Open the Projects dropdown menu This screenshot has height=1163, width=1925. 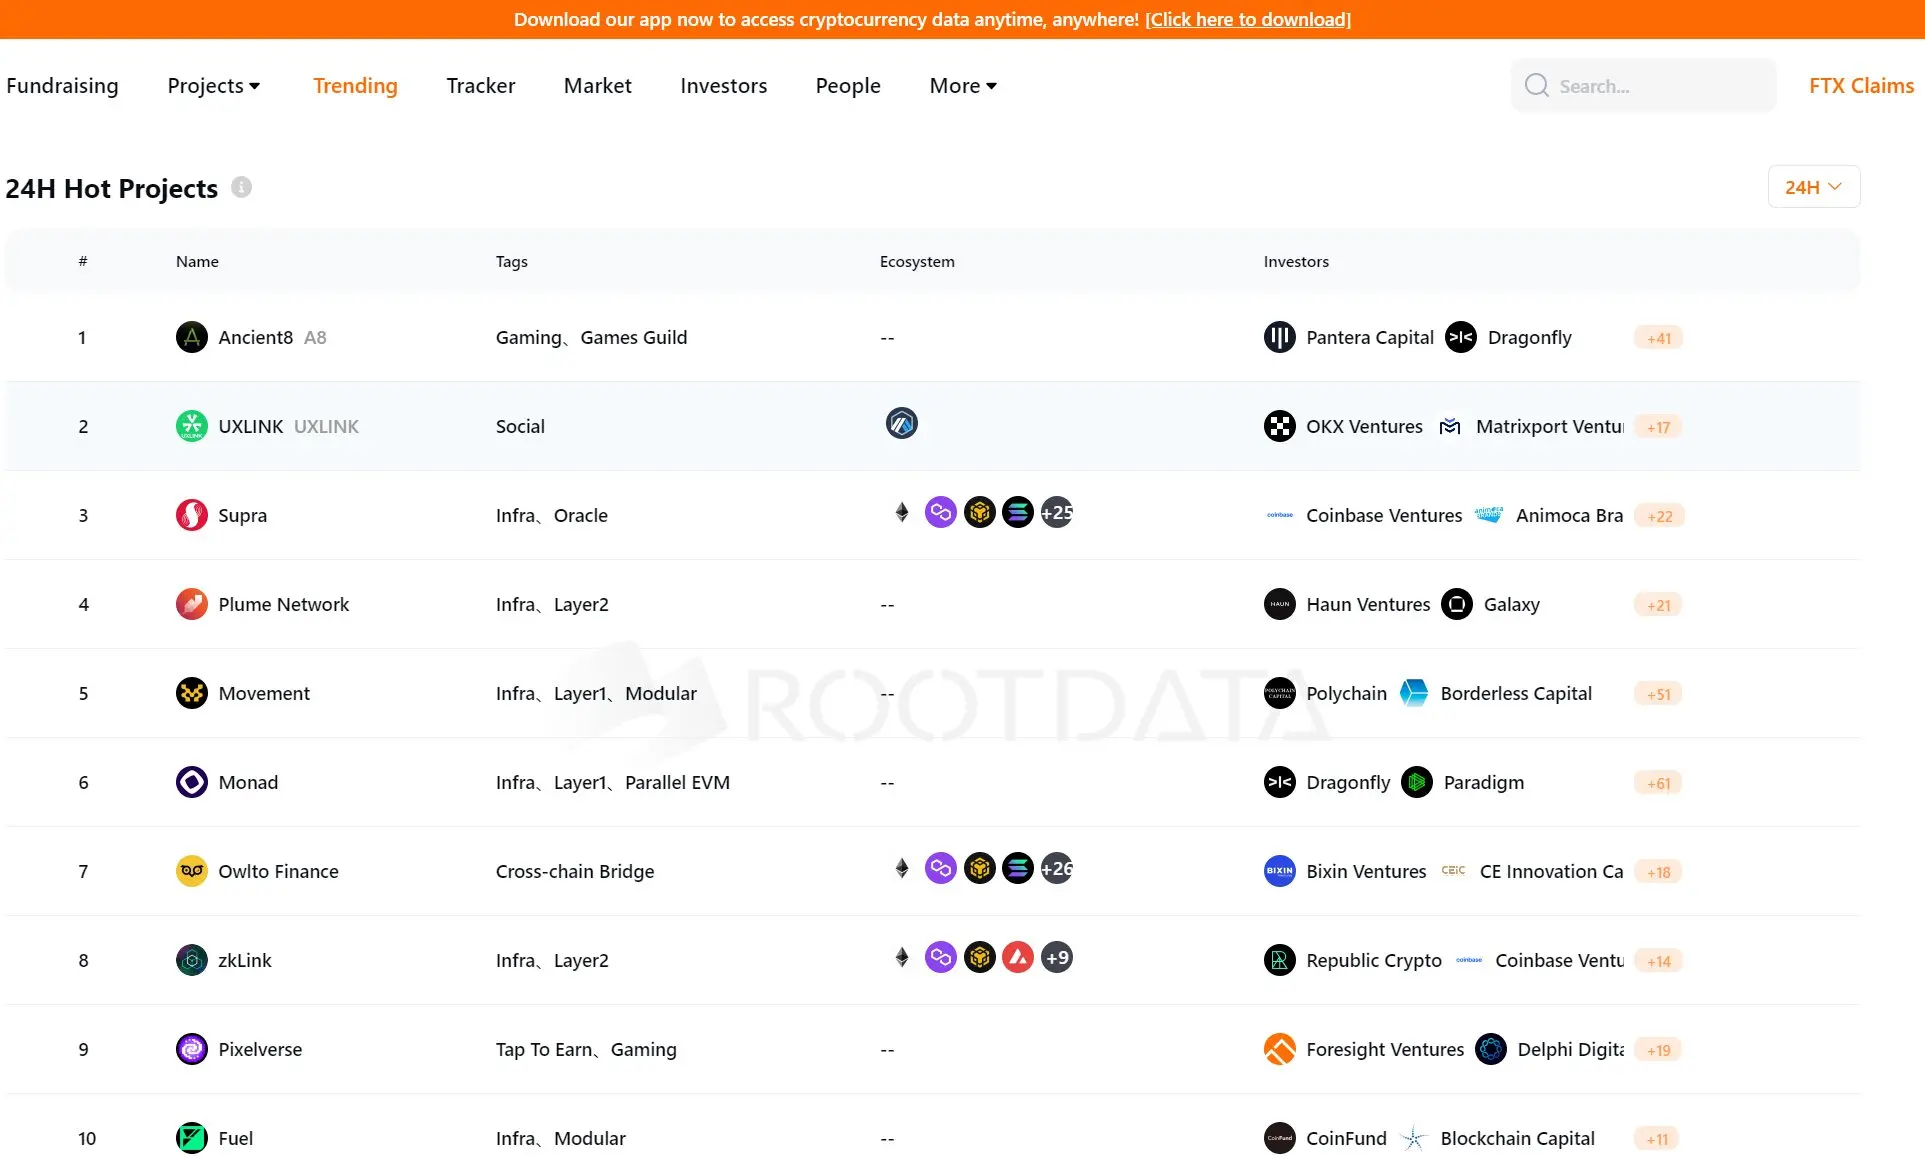[212, 85]
